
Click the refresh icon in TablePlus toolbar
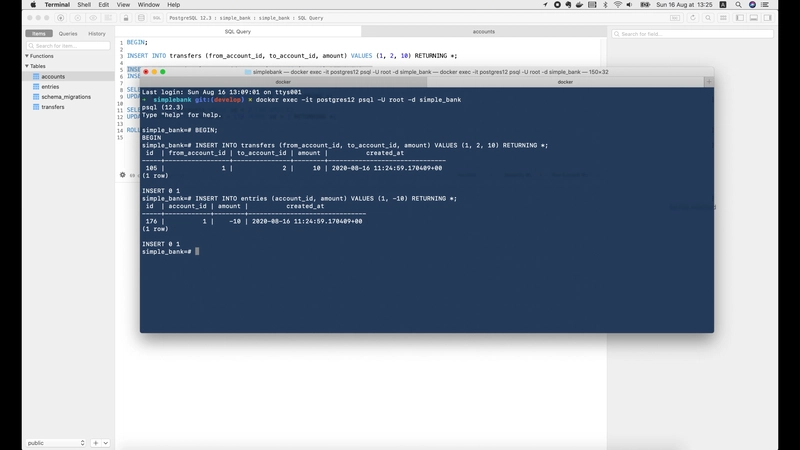[691, 18]
